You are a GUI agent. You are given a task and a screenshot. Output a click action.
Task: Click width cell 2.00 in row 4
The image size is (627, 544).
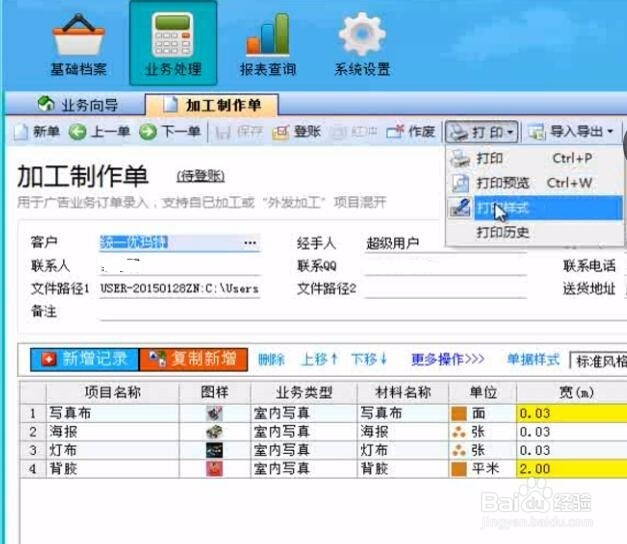[572, 468]
